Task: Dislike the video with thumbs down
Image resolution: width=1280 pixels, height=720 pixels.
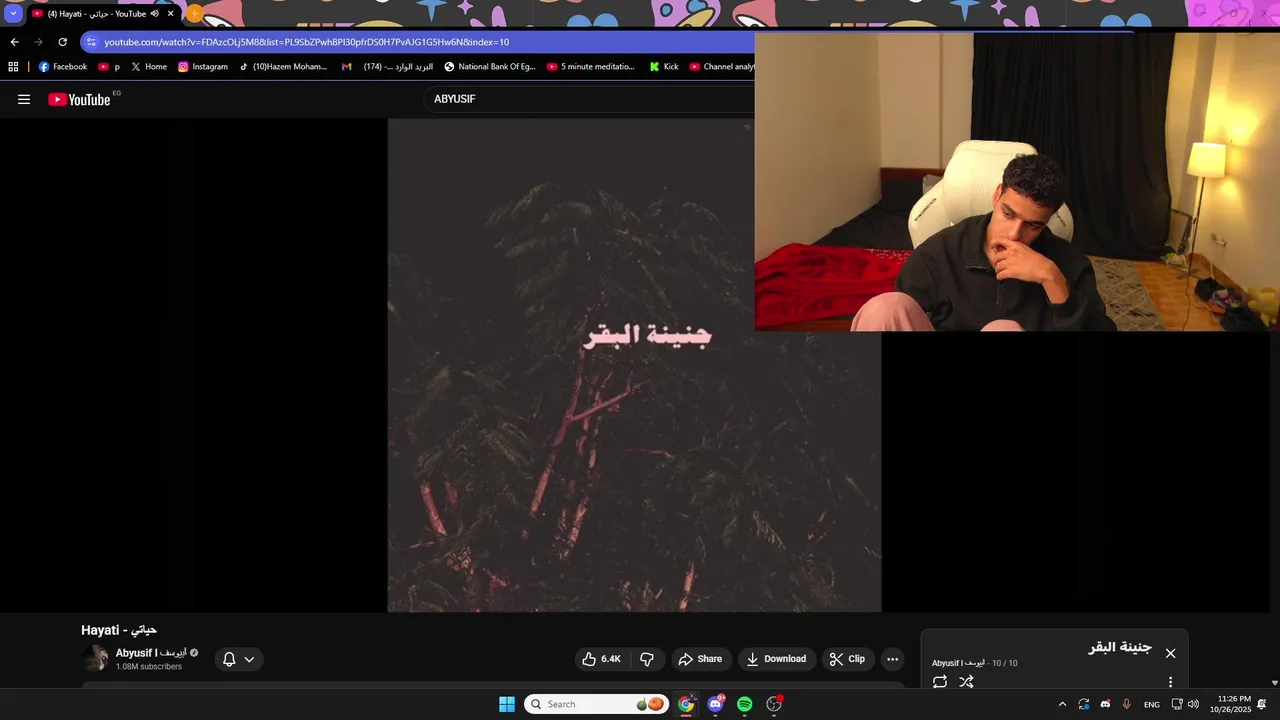Action: pyautogui.click(x=647, y=659)
